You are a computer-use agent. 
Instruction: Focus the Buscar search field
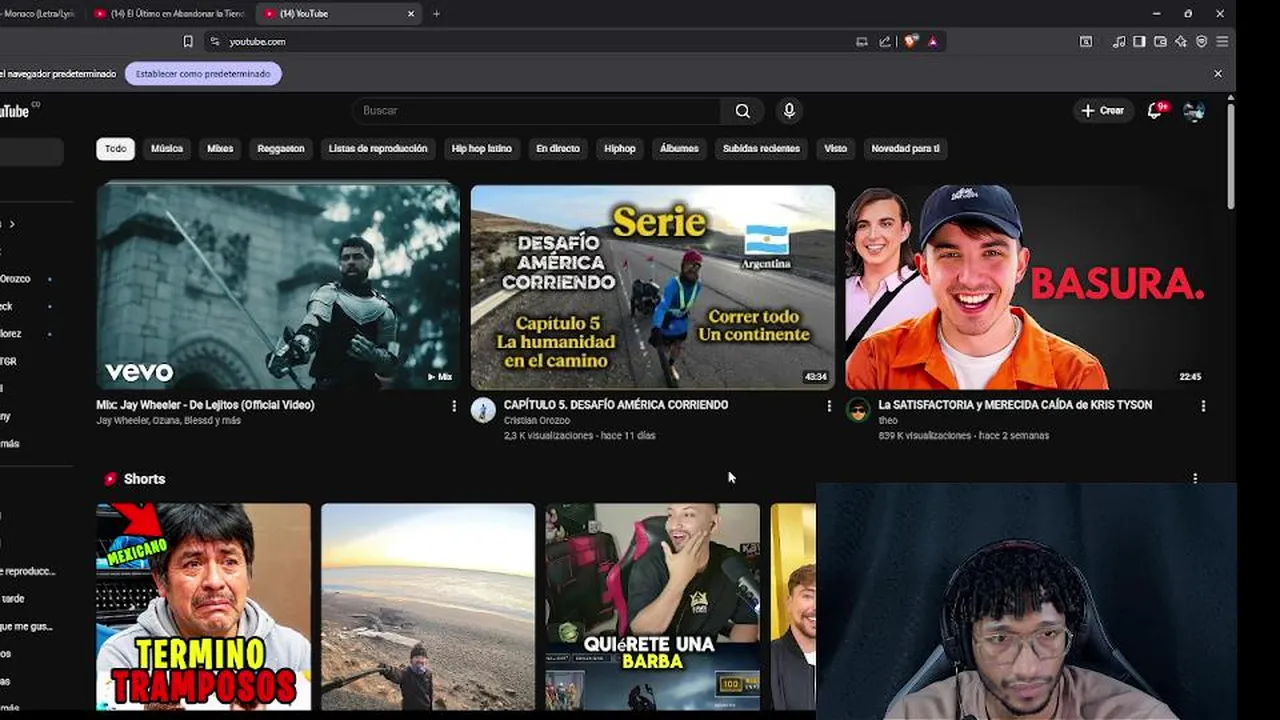pyautogui.click(x=536, y=111)
